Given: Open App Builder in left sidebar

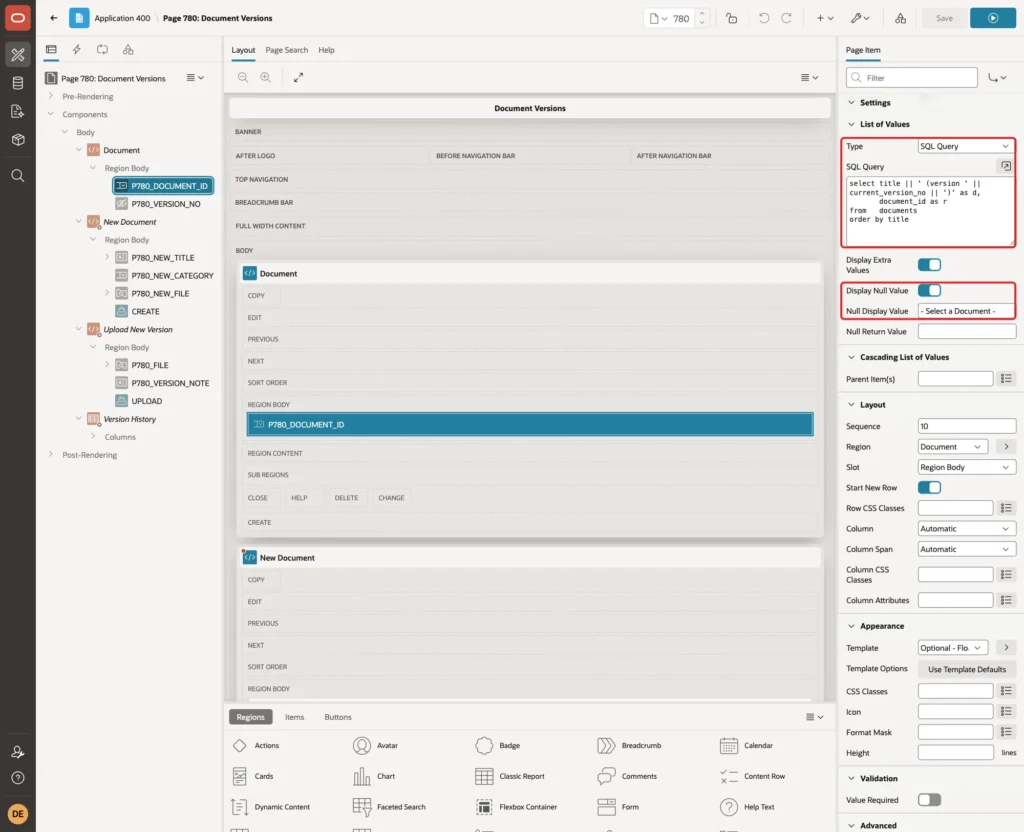Looking at the screenshot, I should pyautogui.click(x=18, y=54).
